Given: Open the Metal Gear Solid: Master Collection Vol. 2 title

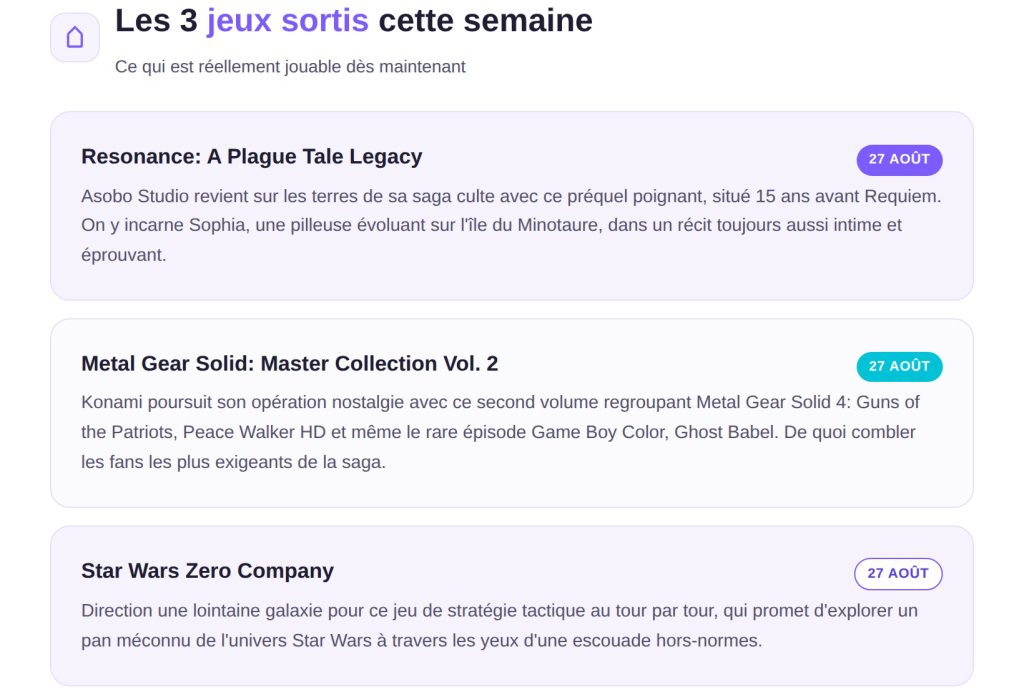Looking at the screenshot, I should click(289, 364).
